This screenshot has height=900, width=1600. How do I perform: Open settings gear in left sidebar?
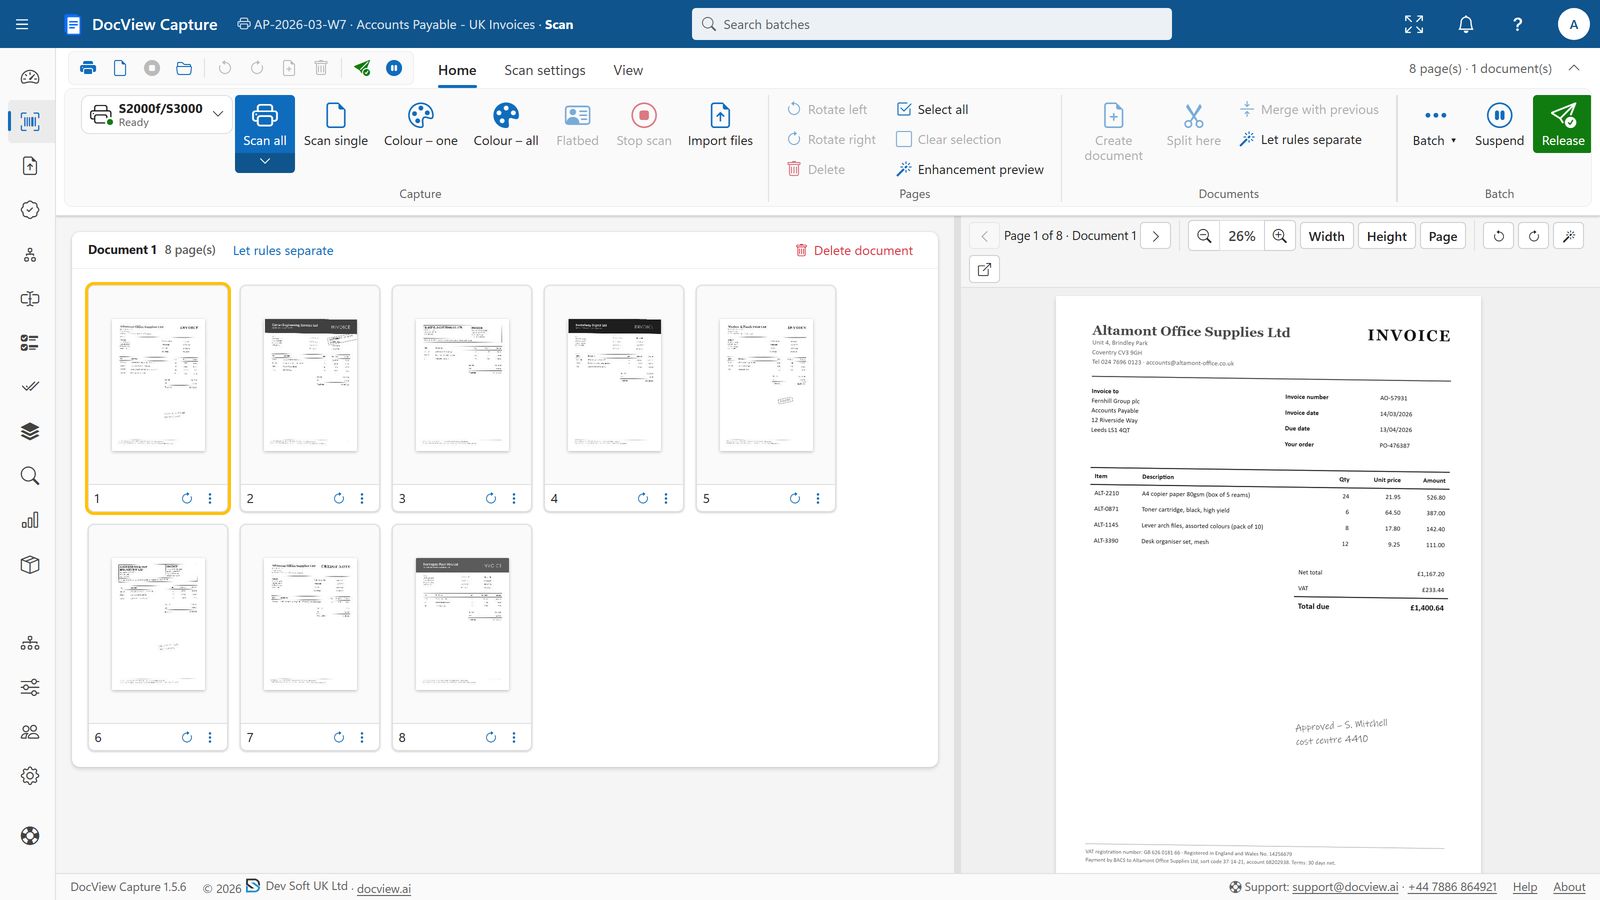point(30,776)
